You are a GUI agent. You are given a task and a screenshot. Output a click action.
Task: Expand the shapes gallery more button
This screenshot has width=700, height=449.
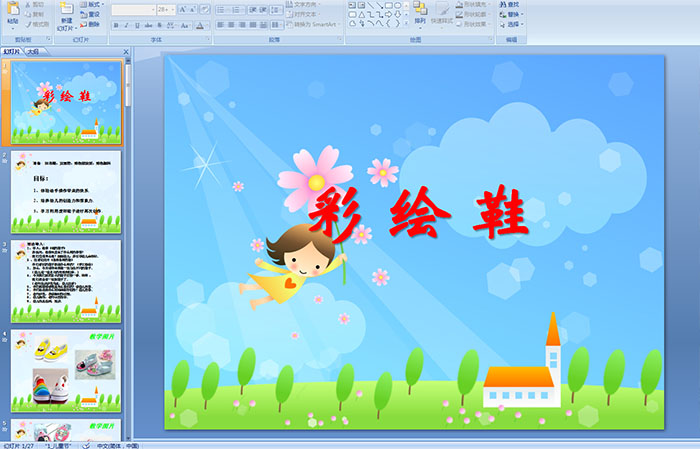(x=406, y=24)
